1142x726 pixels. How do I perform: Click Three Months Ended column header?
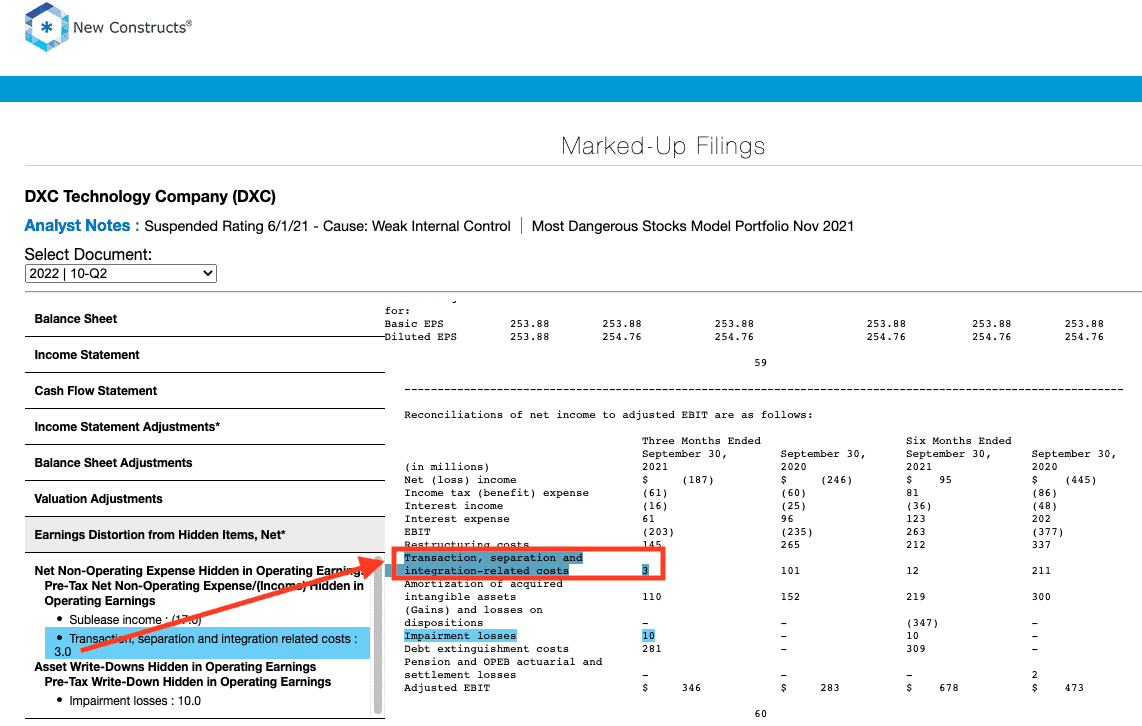[701, 441]
